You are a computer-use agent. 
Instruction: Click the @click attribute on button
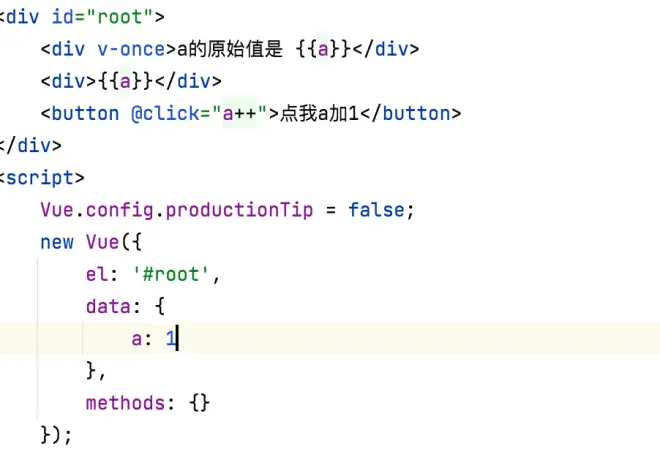(165, 114)
